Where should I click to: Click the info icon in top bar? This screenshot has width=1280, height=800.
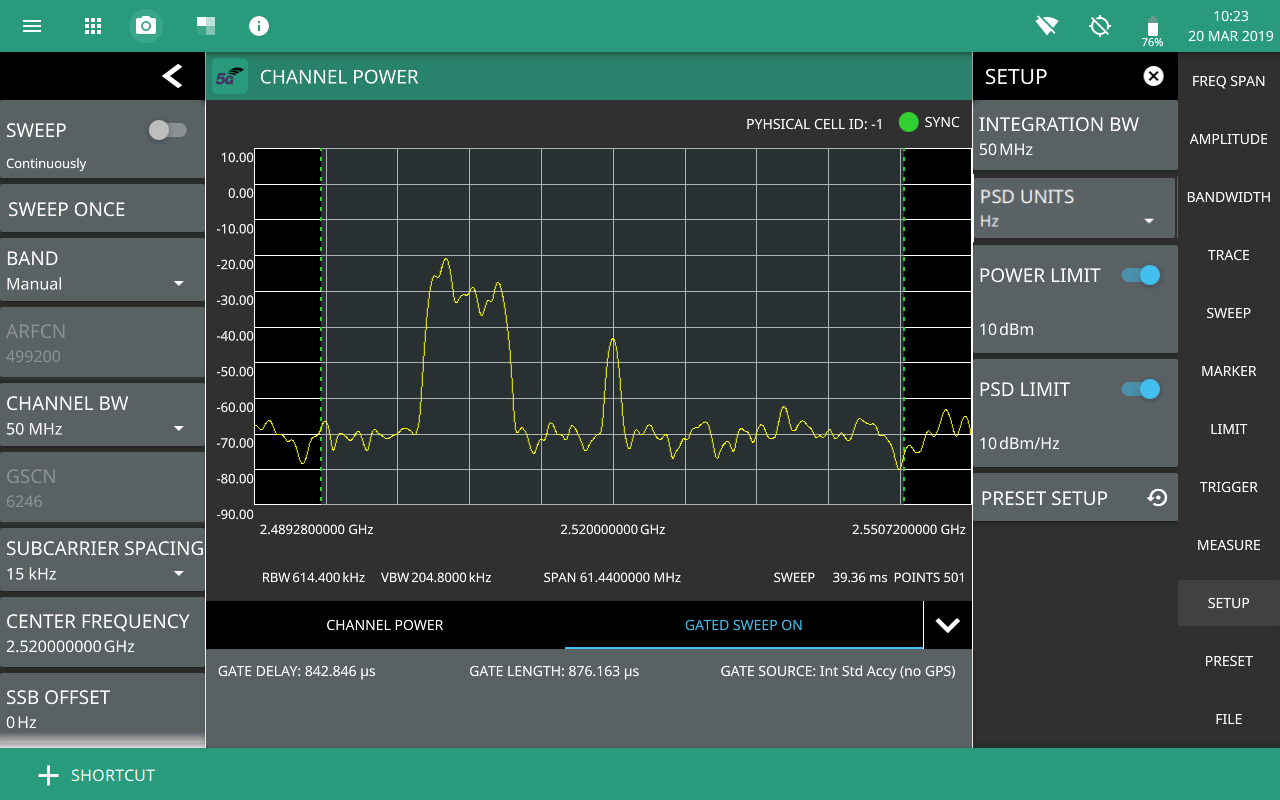click(x=259, y=26)
